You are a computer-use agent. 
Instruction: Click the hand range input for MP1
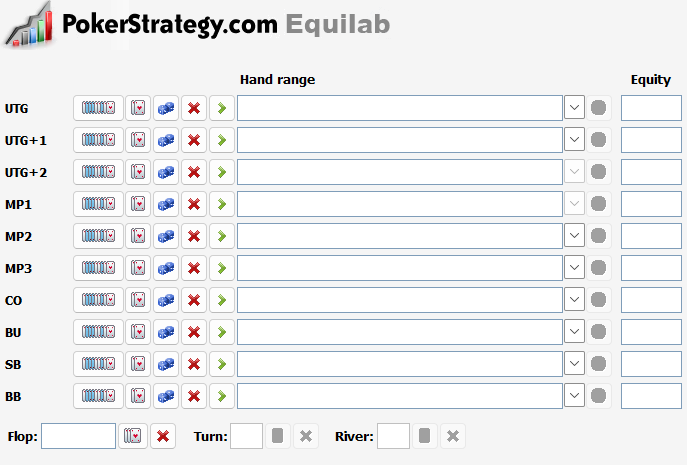(400, 204)
